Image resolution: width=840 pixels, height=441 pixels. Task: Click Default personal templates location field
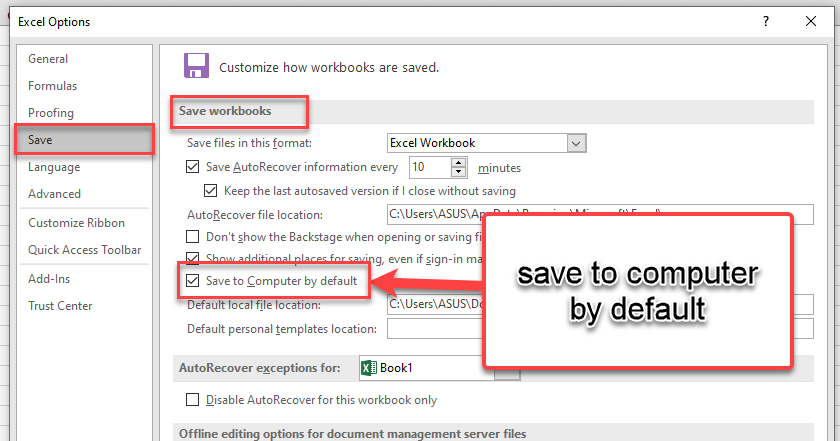600,328
